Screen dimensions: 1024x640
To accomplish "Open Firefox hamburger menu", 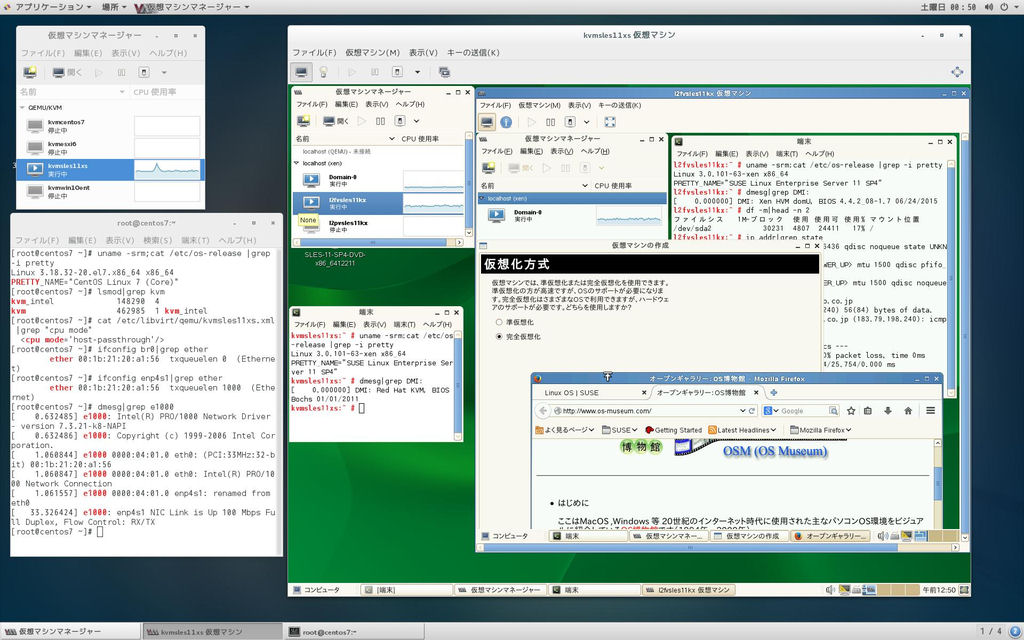I will pos(931,411).
